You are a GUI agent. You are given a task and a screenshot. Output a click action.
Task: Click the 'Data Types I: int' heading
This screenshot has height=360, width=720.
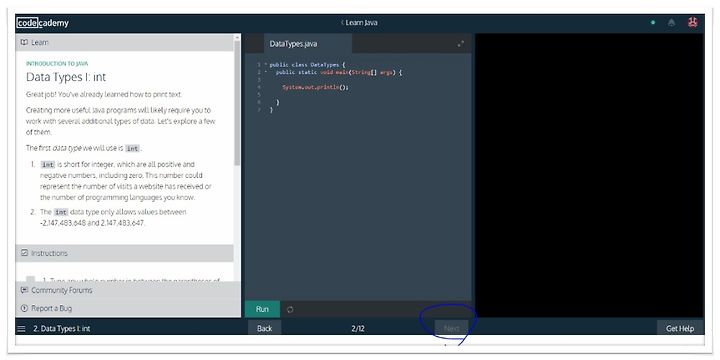click(66, 77)
